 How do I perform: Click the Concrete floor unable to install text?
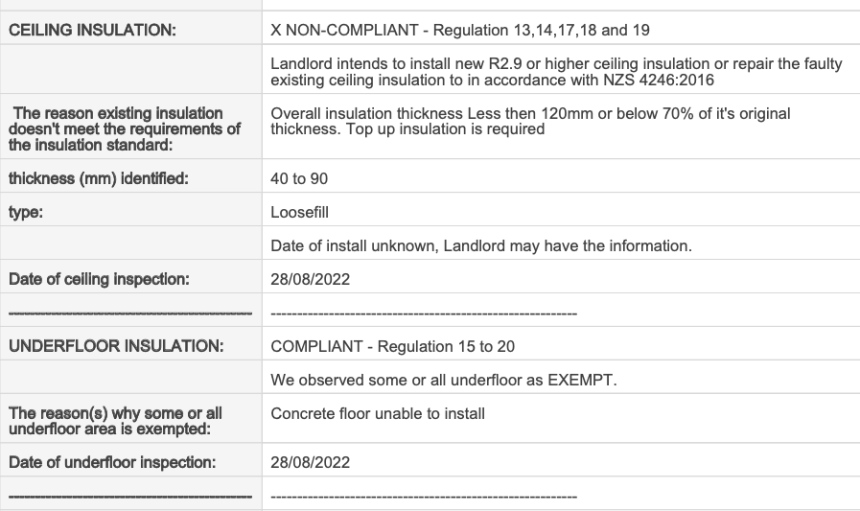point(377,413)
